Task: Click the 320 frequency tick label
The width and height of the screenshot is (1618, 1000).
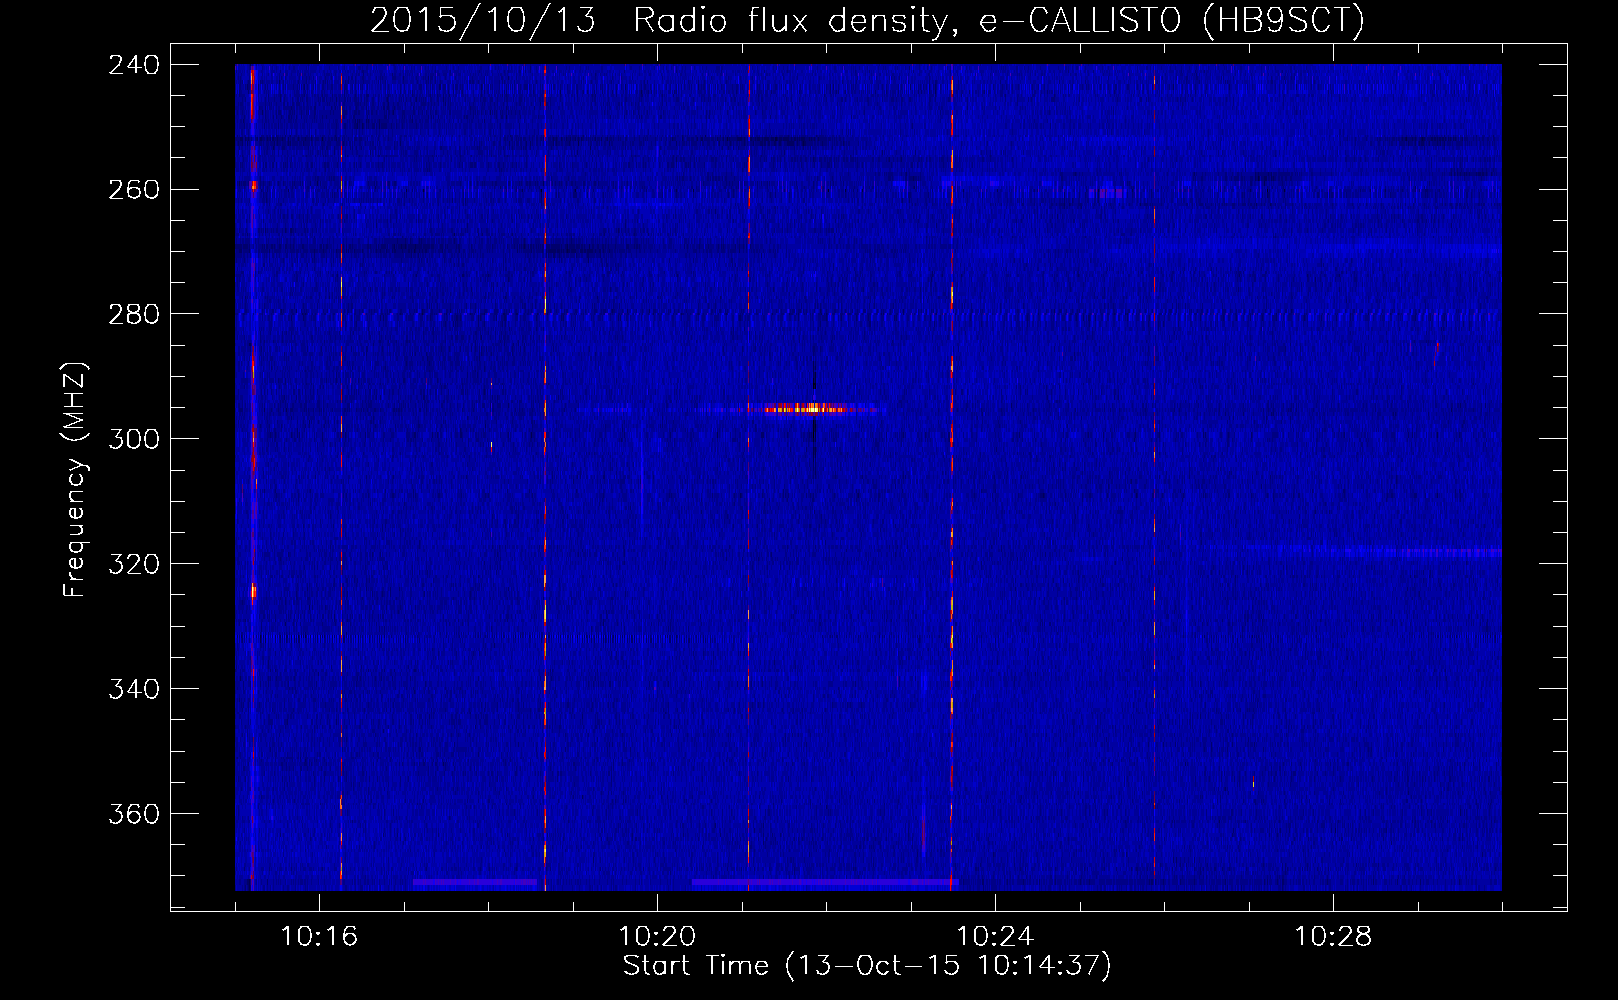Action: 134,565
